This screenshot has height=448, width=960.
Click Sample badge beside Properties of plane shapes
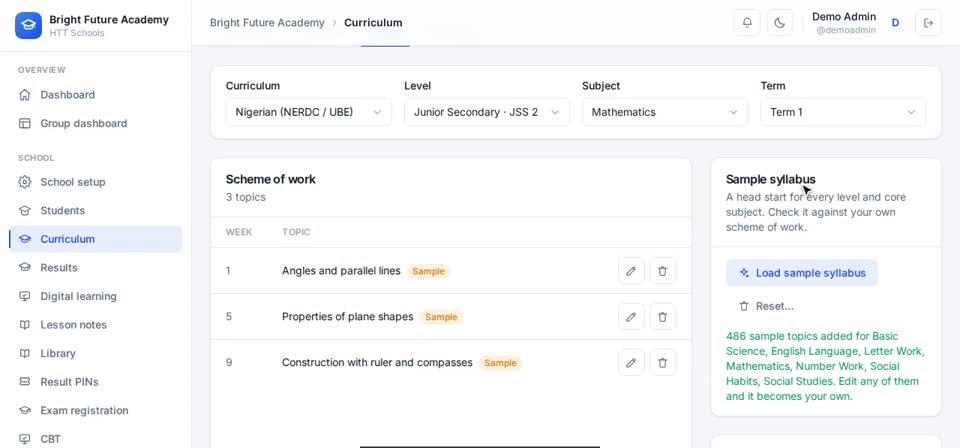(x=441, y=317)
